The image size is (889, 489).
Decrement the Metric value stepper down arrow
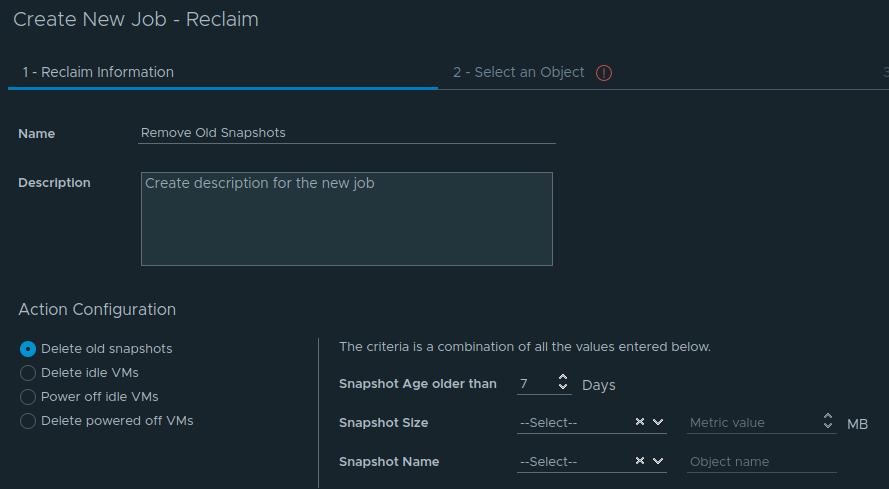(828, 425)
